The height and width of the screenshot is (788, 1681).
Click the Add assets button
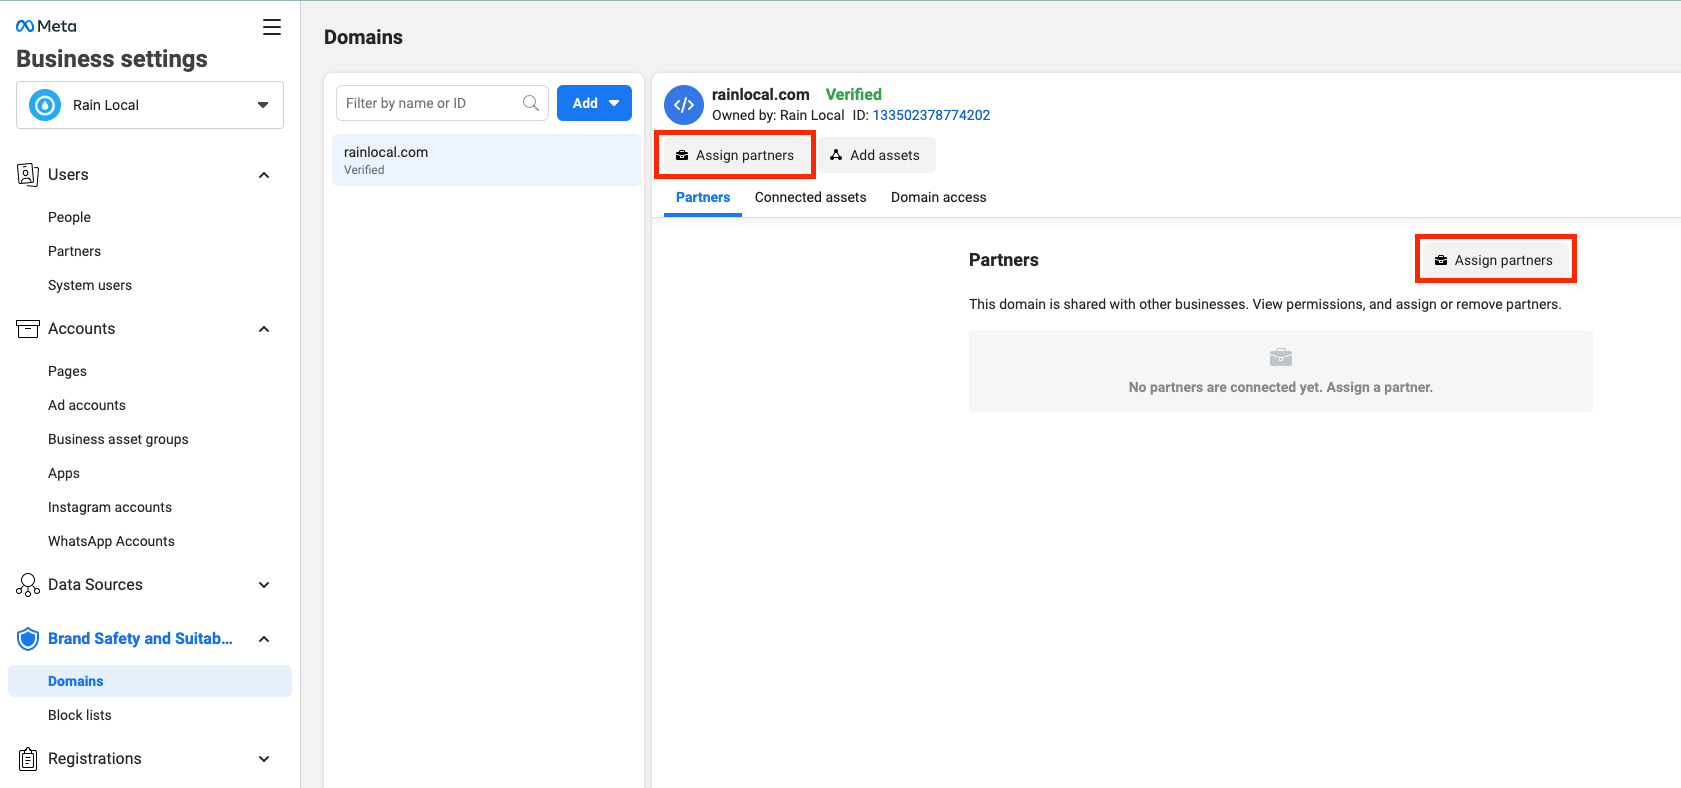875,155
